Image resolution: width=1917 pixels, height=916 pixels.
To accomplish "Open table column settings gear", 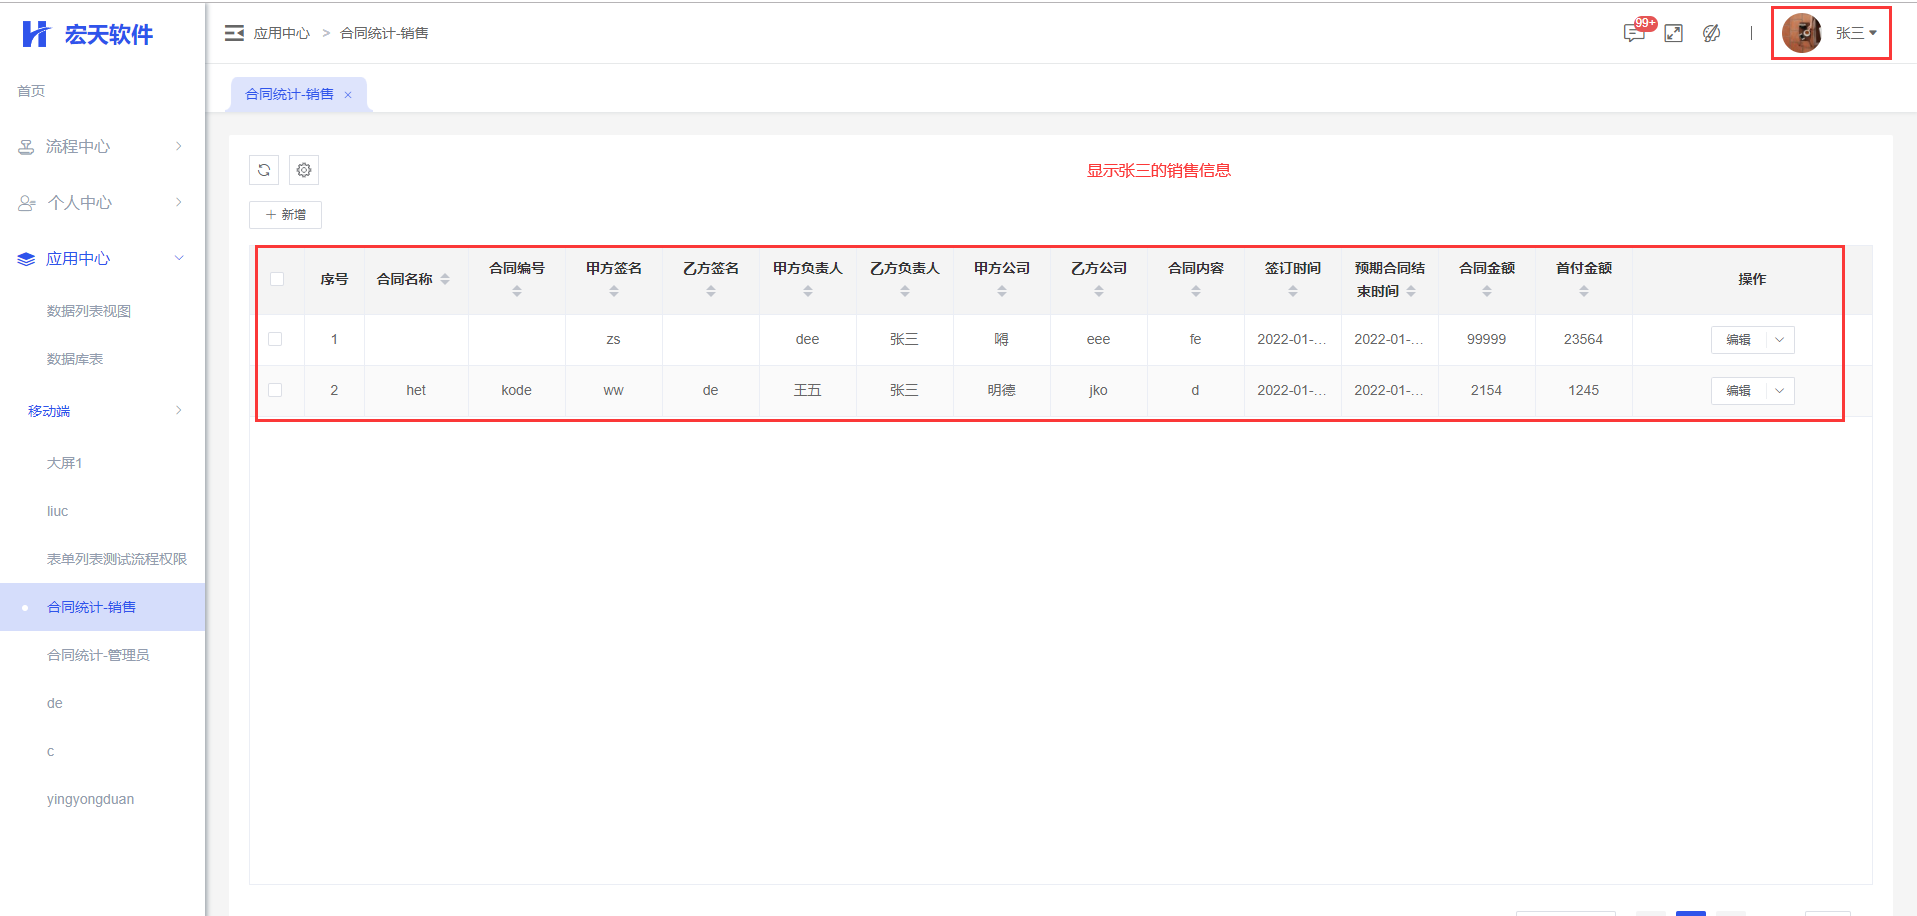I will (x=304, y=170).
